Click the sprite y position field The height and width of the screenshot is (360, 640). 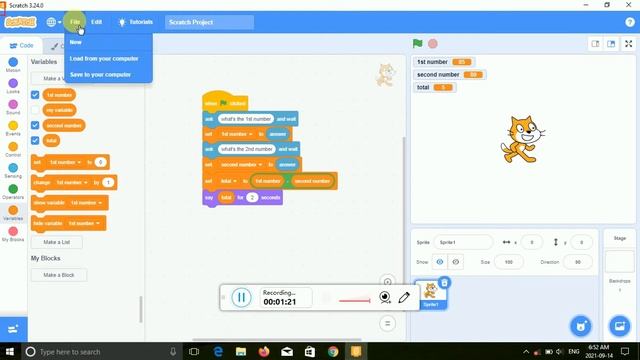click(581, 242)
